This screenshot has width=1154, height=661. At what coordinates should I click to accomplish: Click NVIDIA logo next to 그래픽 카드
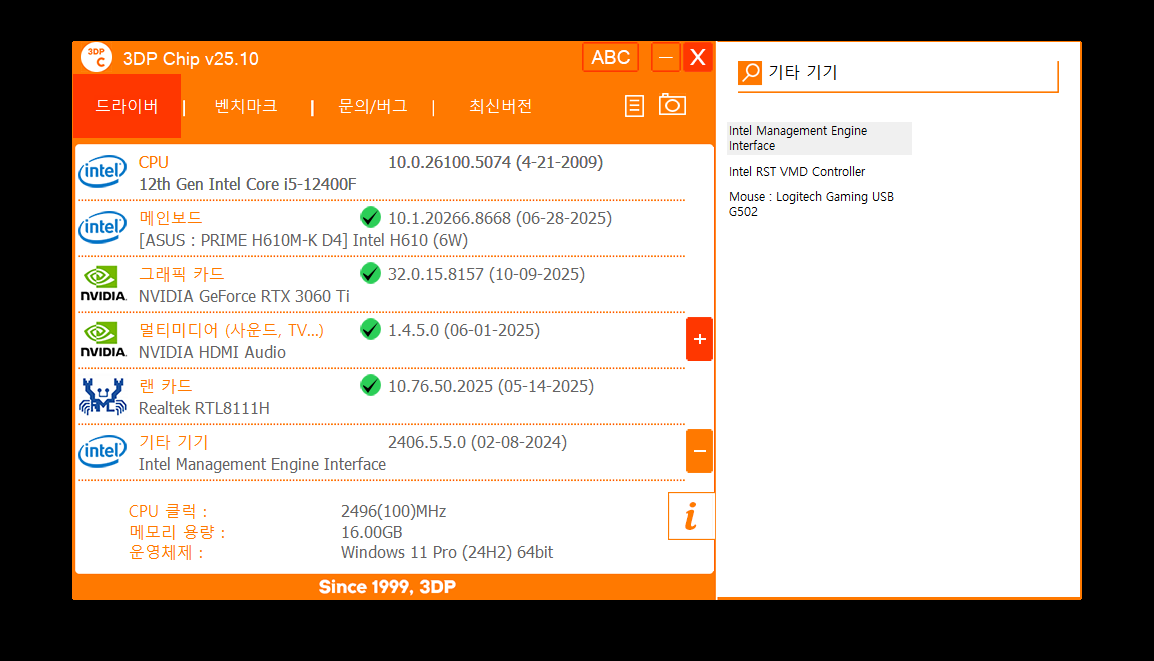(x=103, y=284)
